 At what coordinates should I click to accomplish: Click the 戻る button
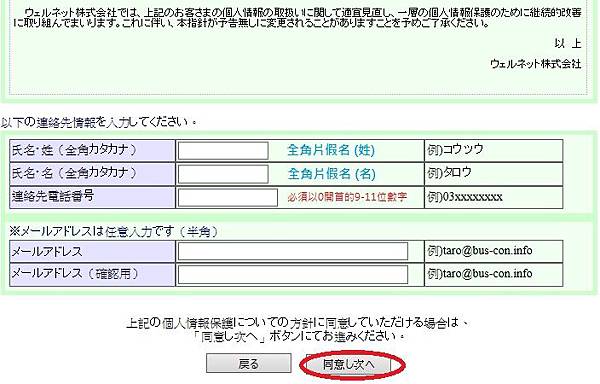click(x=249, y=363)
